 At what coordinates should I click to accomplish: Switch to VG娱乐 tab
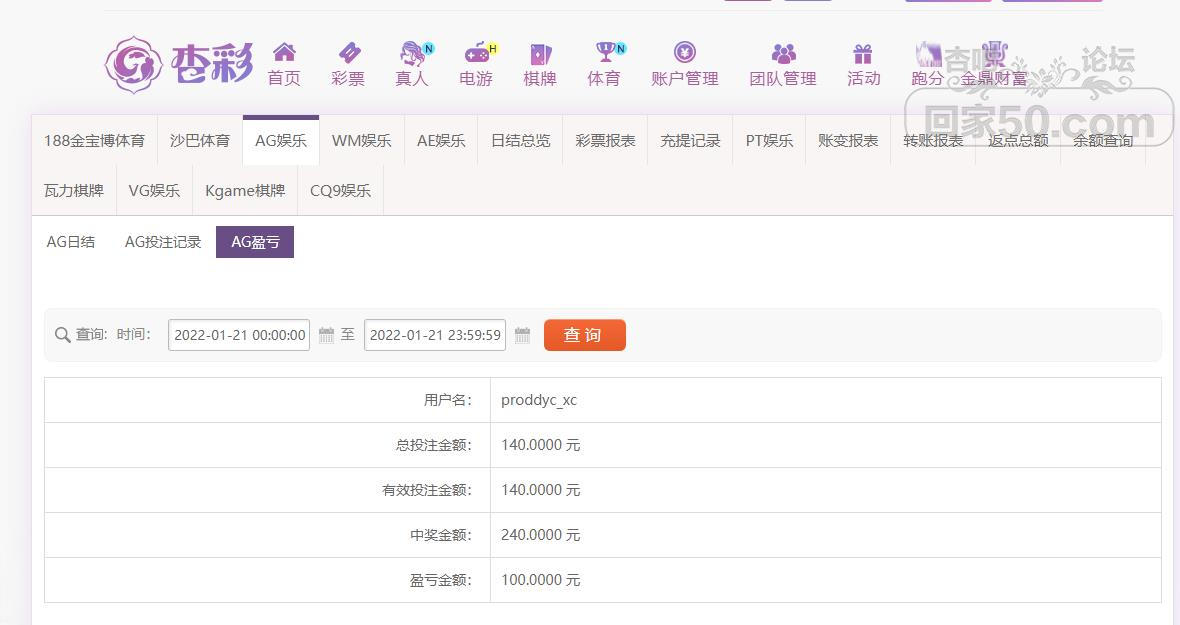(154, 191)
